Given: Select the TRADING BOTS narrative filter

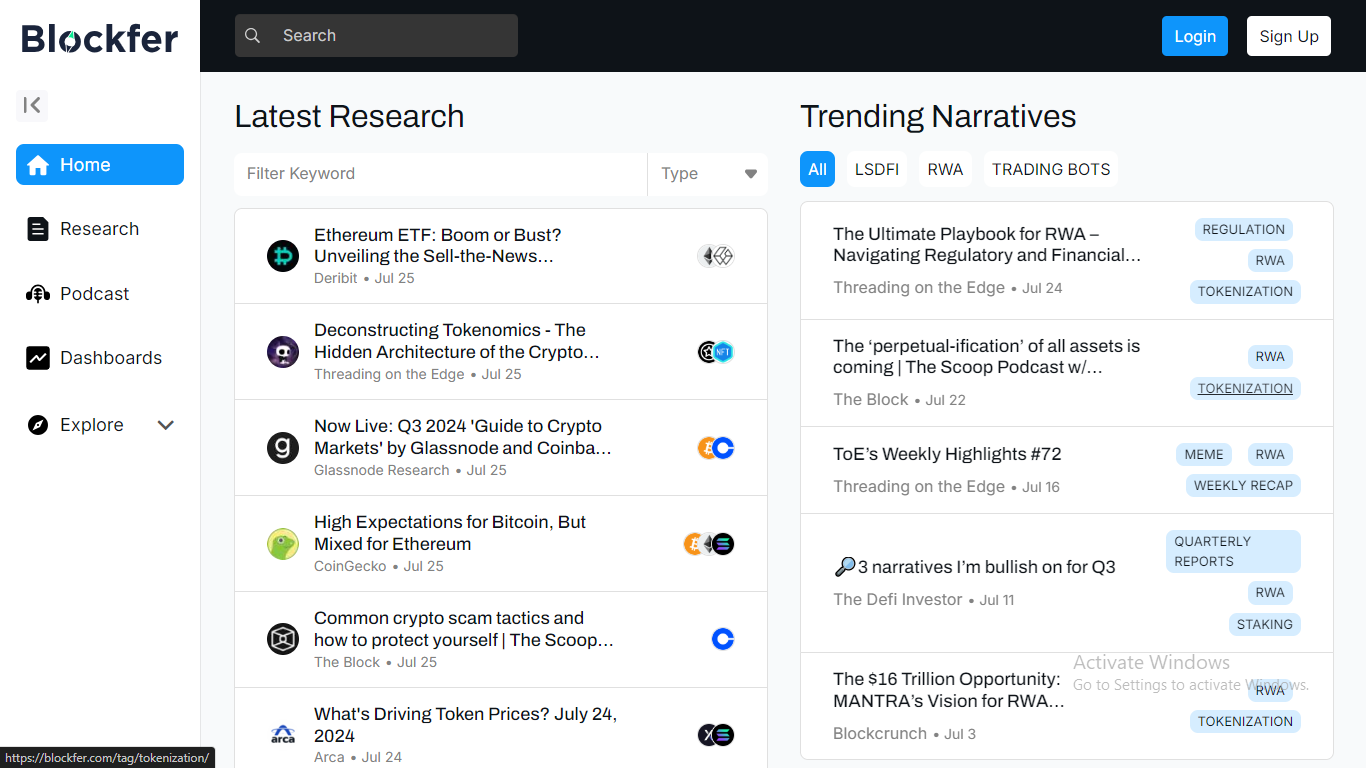Looking at the screenshot, I should tap(1050, 169).
